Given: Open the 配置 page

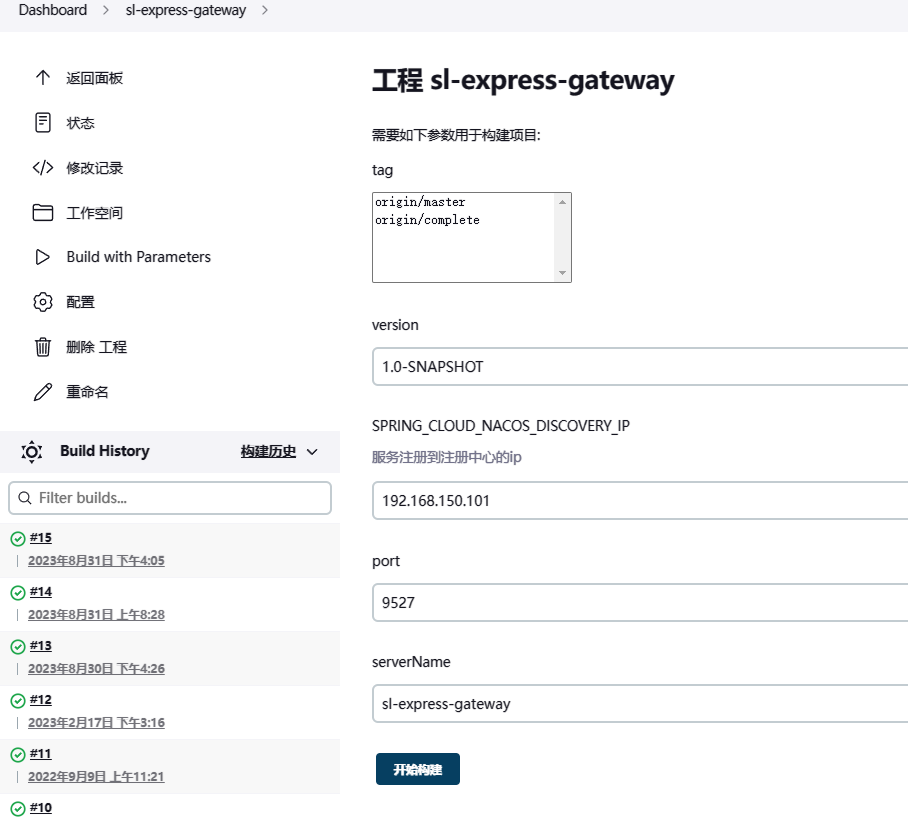Looking at the screenshot, I should (80, 302).
